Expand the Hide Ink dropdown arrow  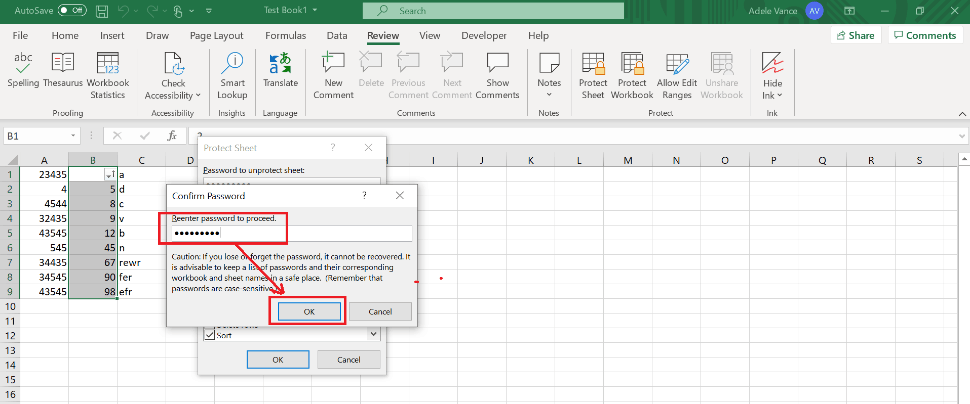click(779, 95)
